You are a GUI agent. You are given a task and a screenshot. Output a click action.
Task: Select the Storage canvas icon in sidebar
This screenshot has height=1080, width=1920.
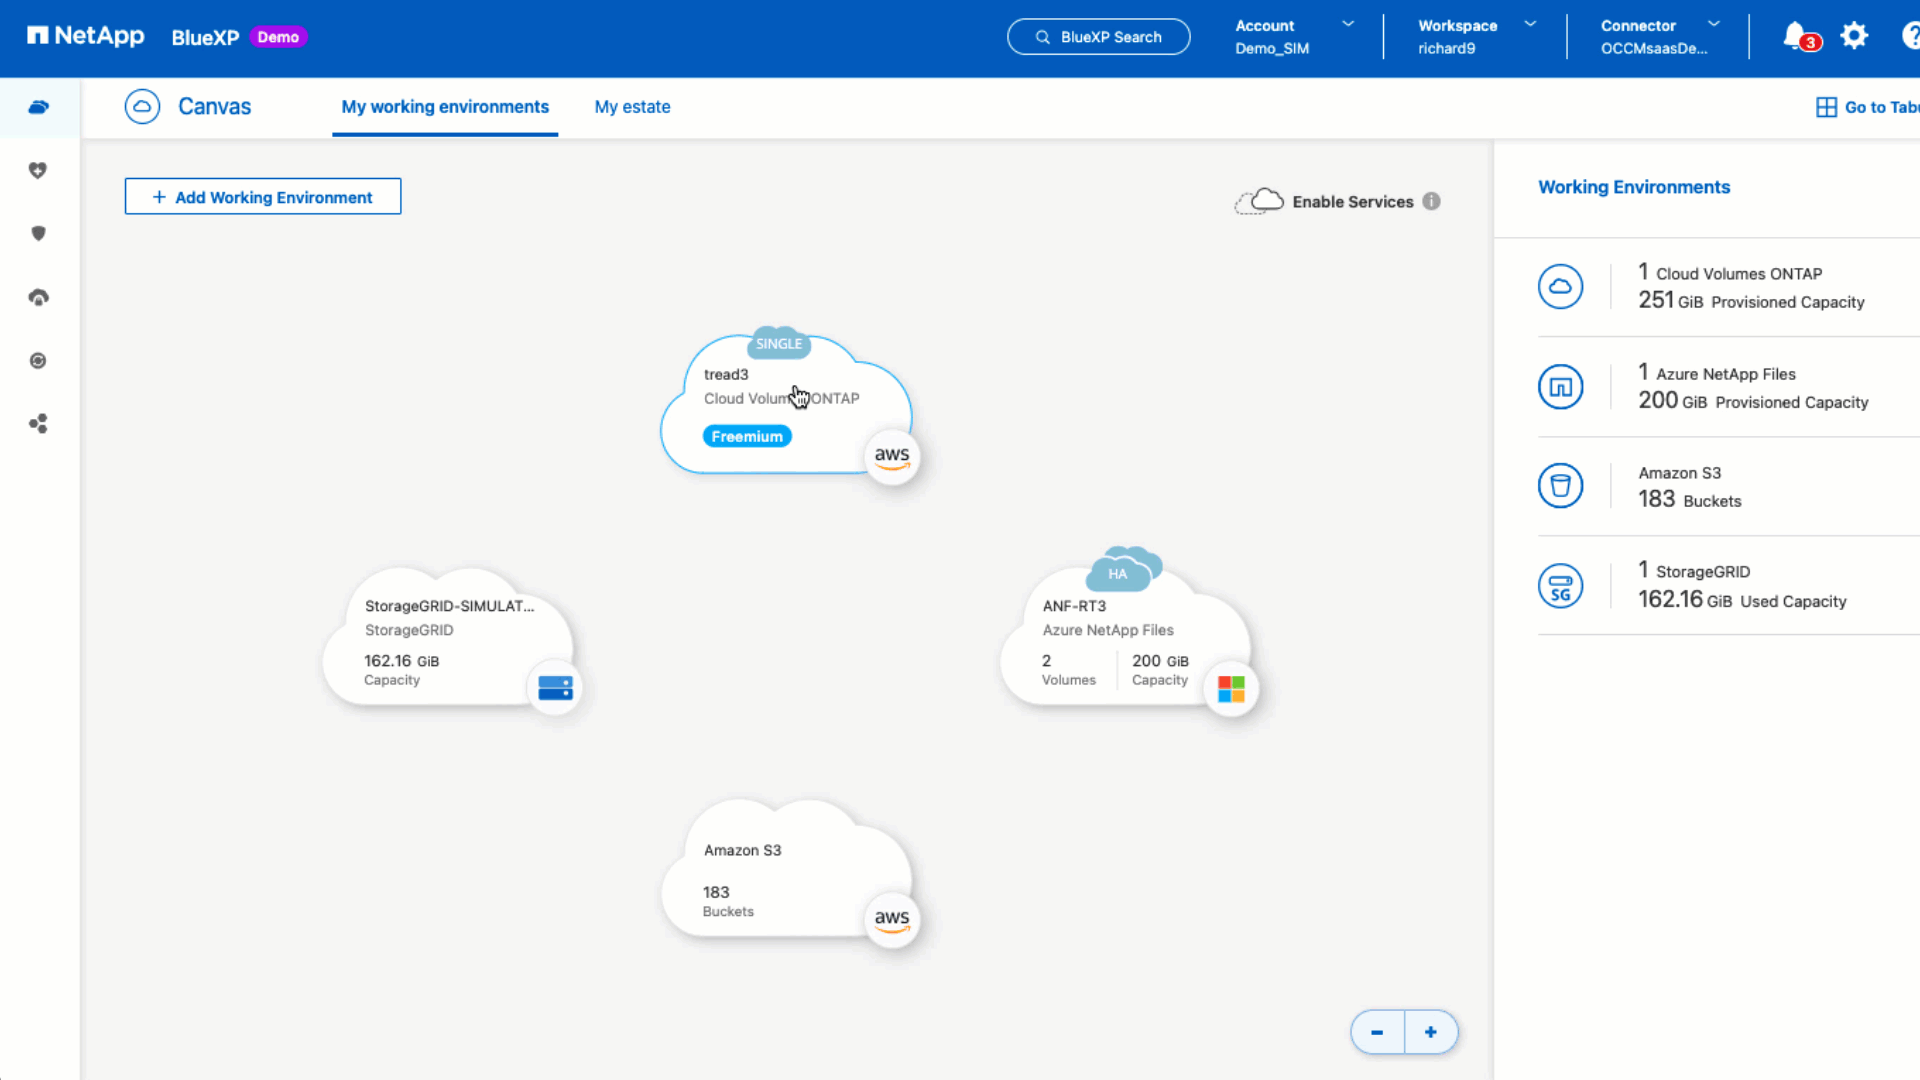pyautogui.click(x=38, y=107)
